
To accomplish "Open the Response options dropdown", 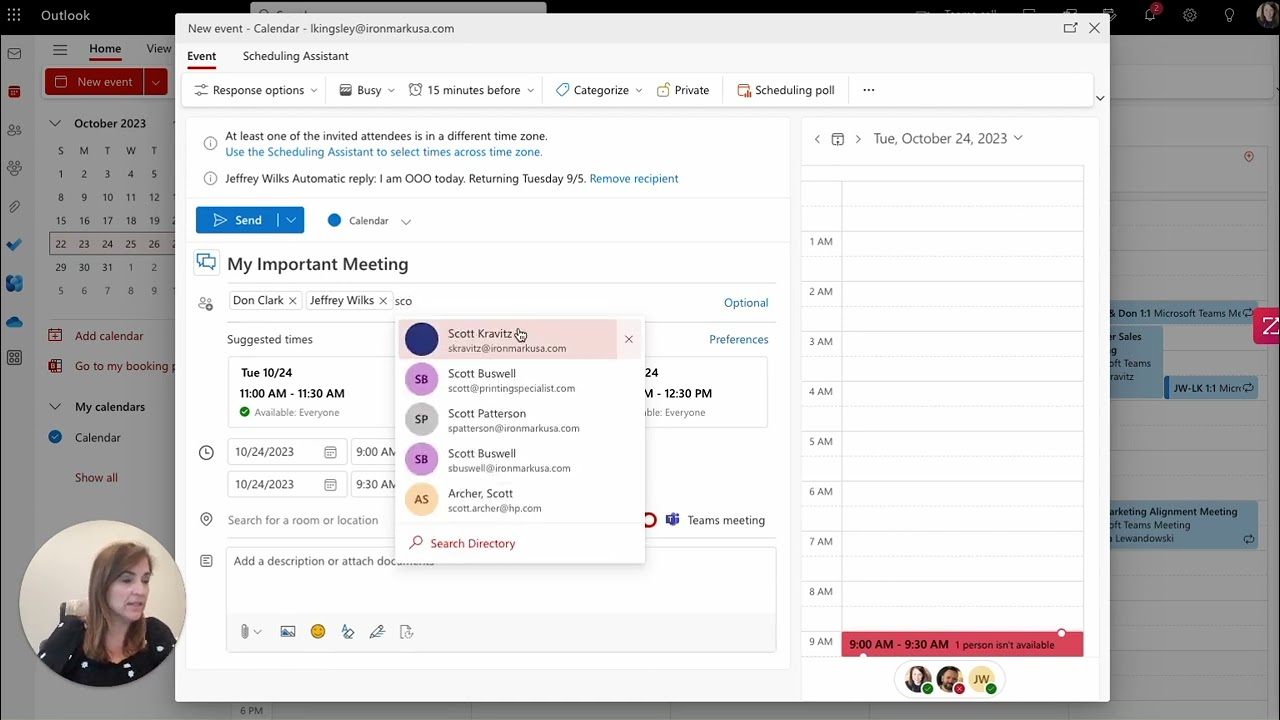I will coord(255,90).
